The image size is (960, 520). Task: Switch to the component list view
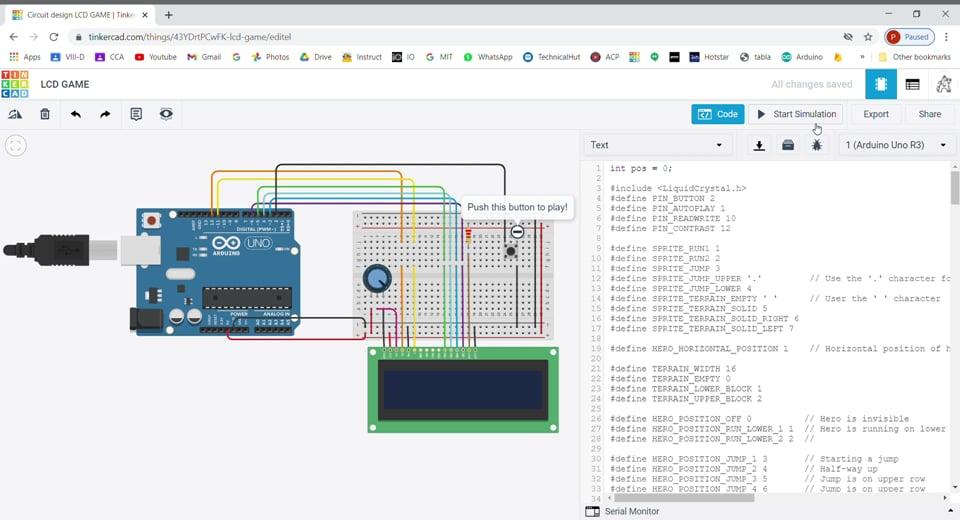coord(912,85)
